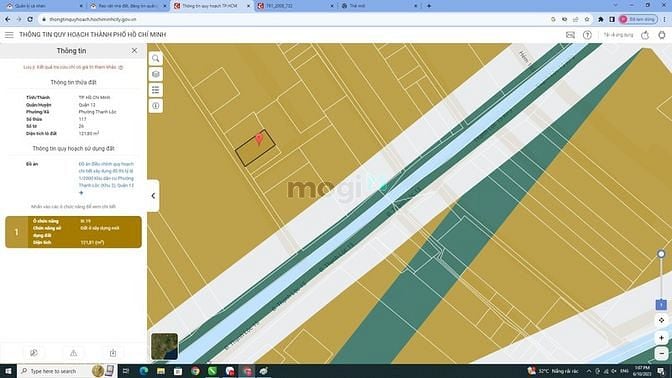
Task: Click the map search magnifier tool
Action: 156,58
